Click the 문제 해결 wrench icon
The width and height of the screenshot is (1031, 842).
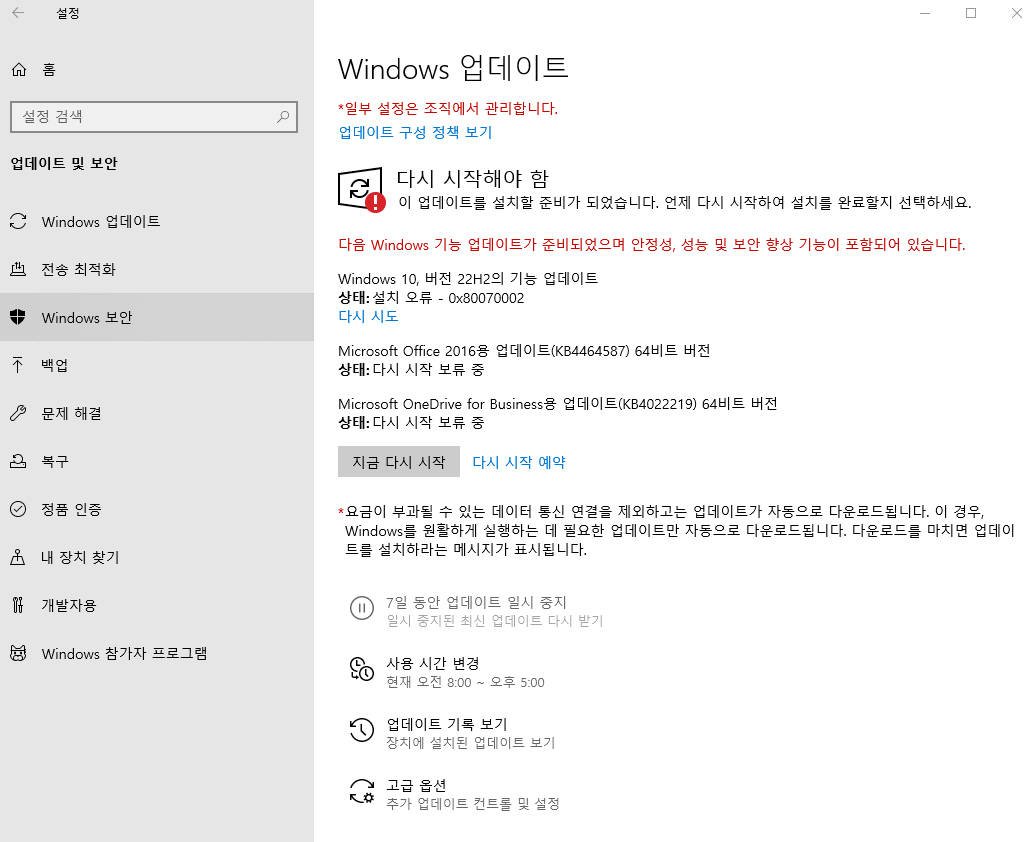[x=18, y=413]
